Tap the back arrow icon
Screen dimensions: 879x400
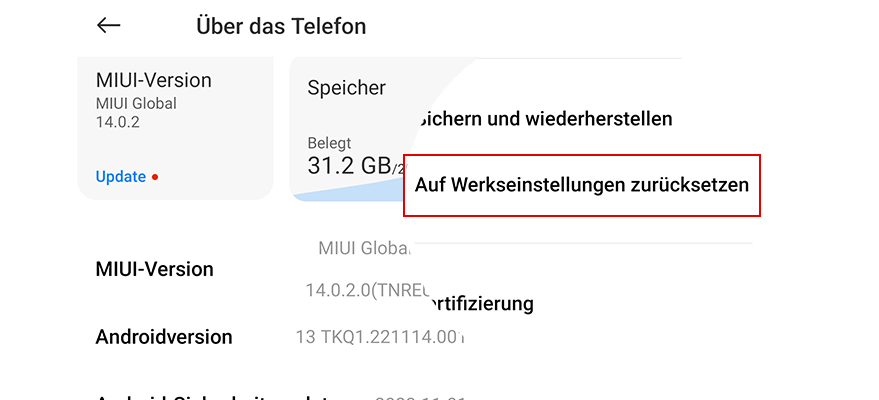[x=108, y=26]
